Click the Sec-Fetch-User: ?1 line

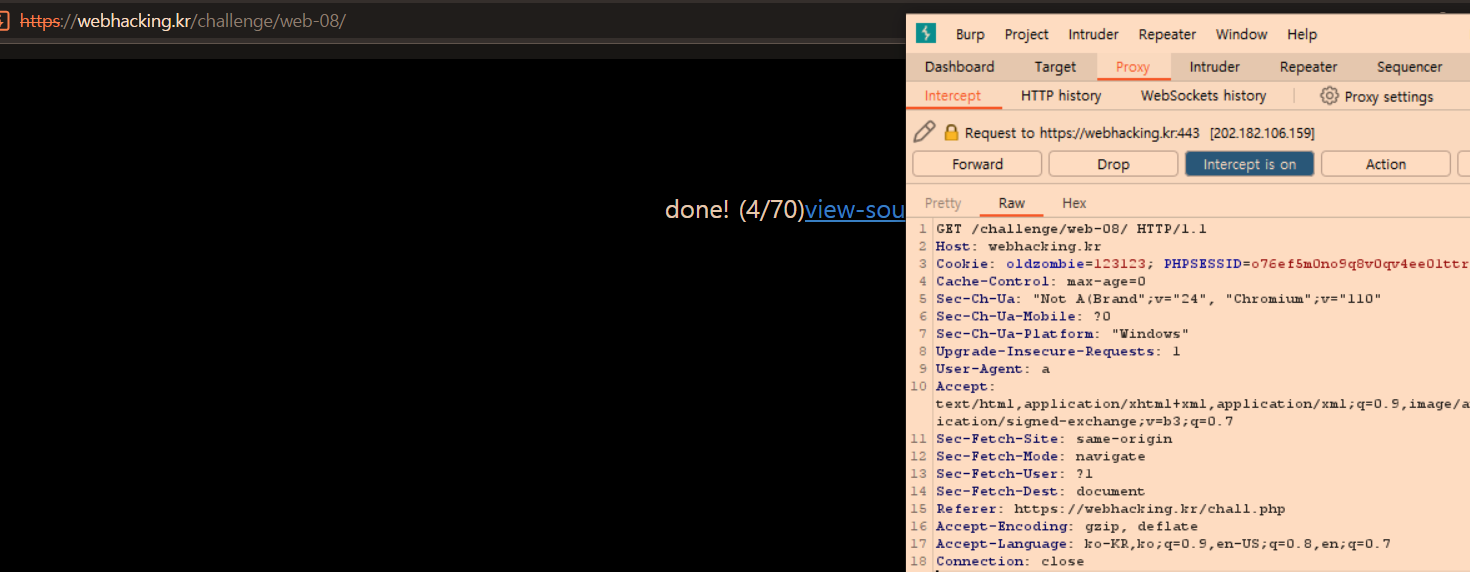(x=1014, y=474)
